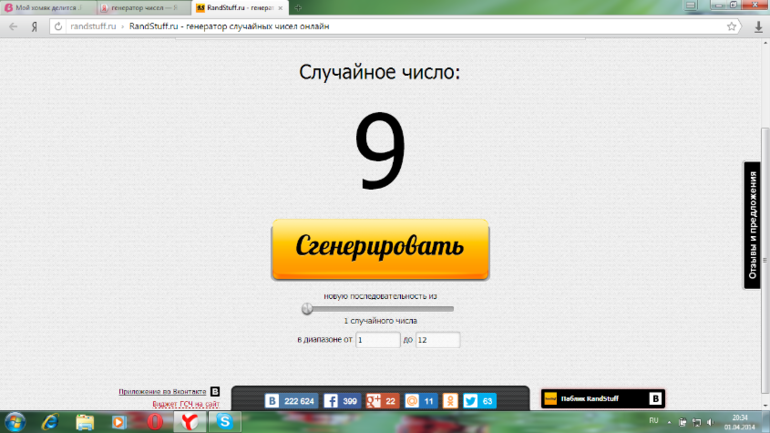Switch to генератор чисел browser tab

point(143,8)
